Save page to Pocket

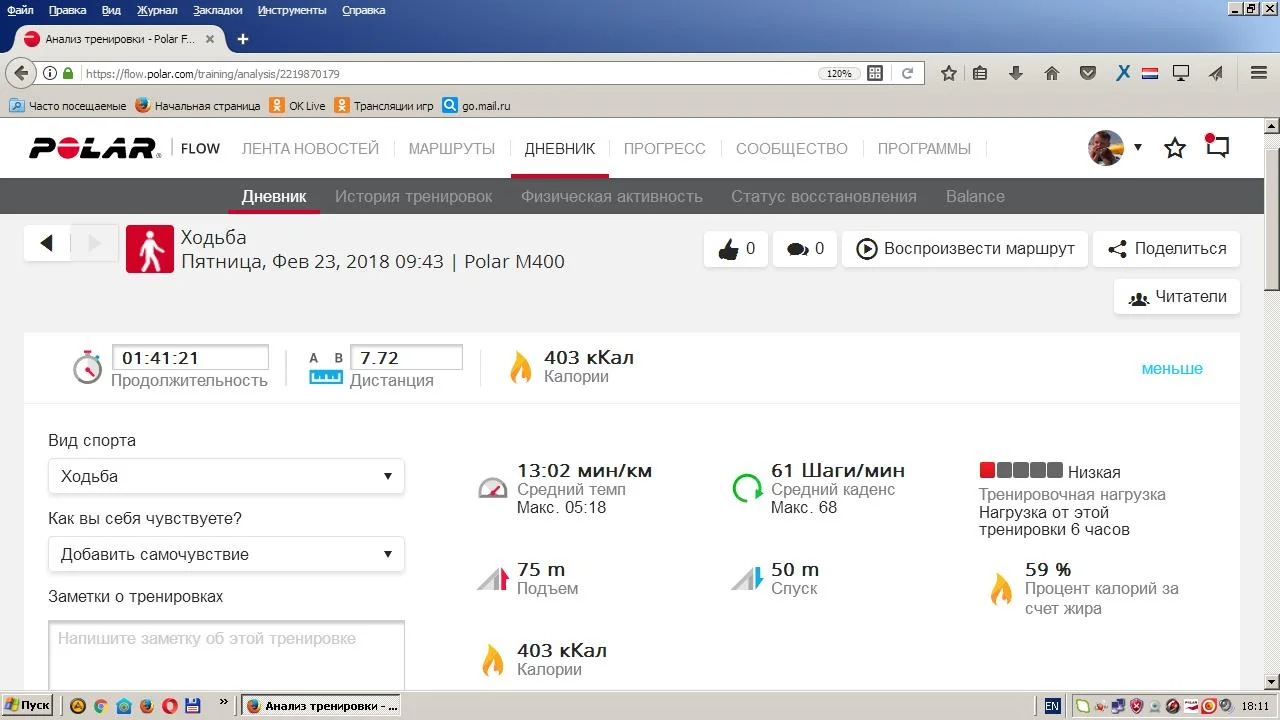point(1088,73)
